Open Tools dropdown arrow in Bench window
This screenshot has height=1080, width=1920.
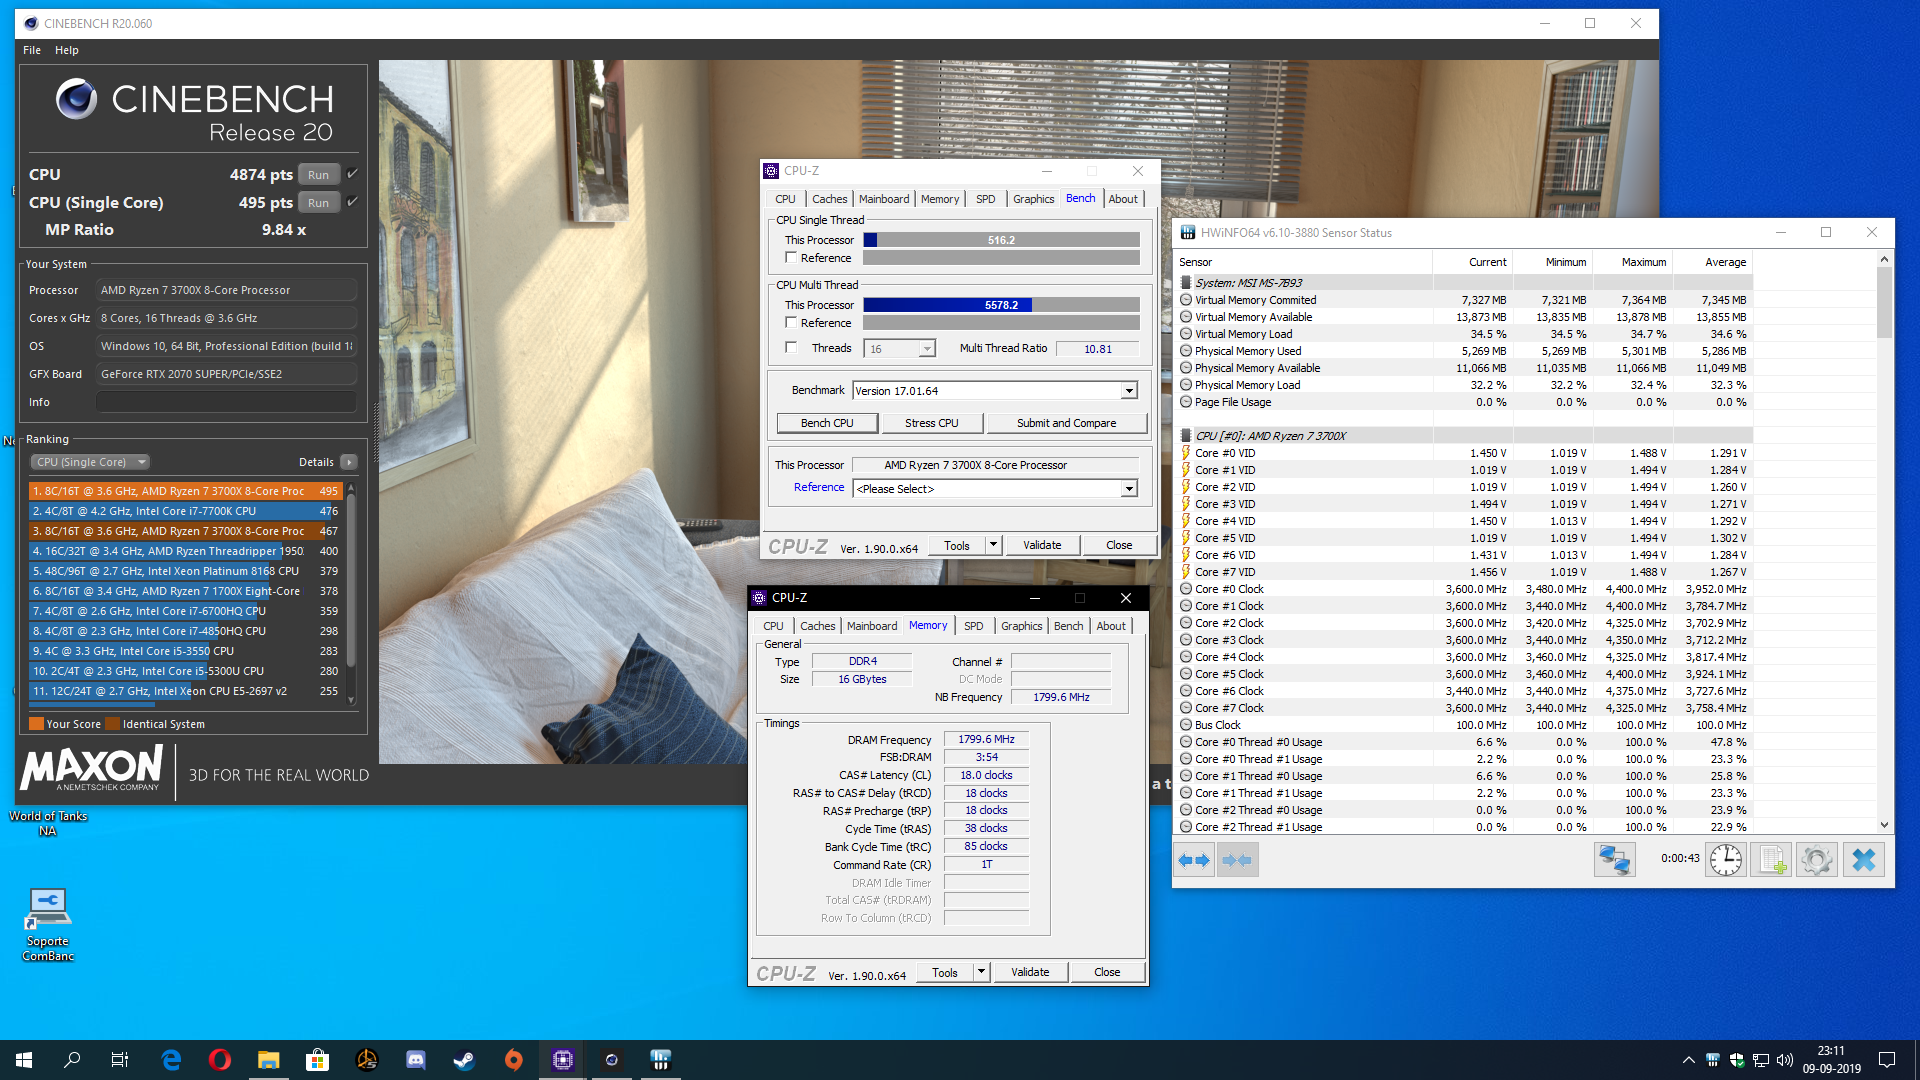pos(993,545)
